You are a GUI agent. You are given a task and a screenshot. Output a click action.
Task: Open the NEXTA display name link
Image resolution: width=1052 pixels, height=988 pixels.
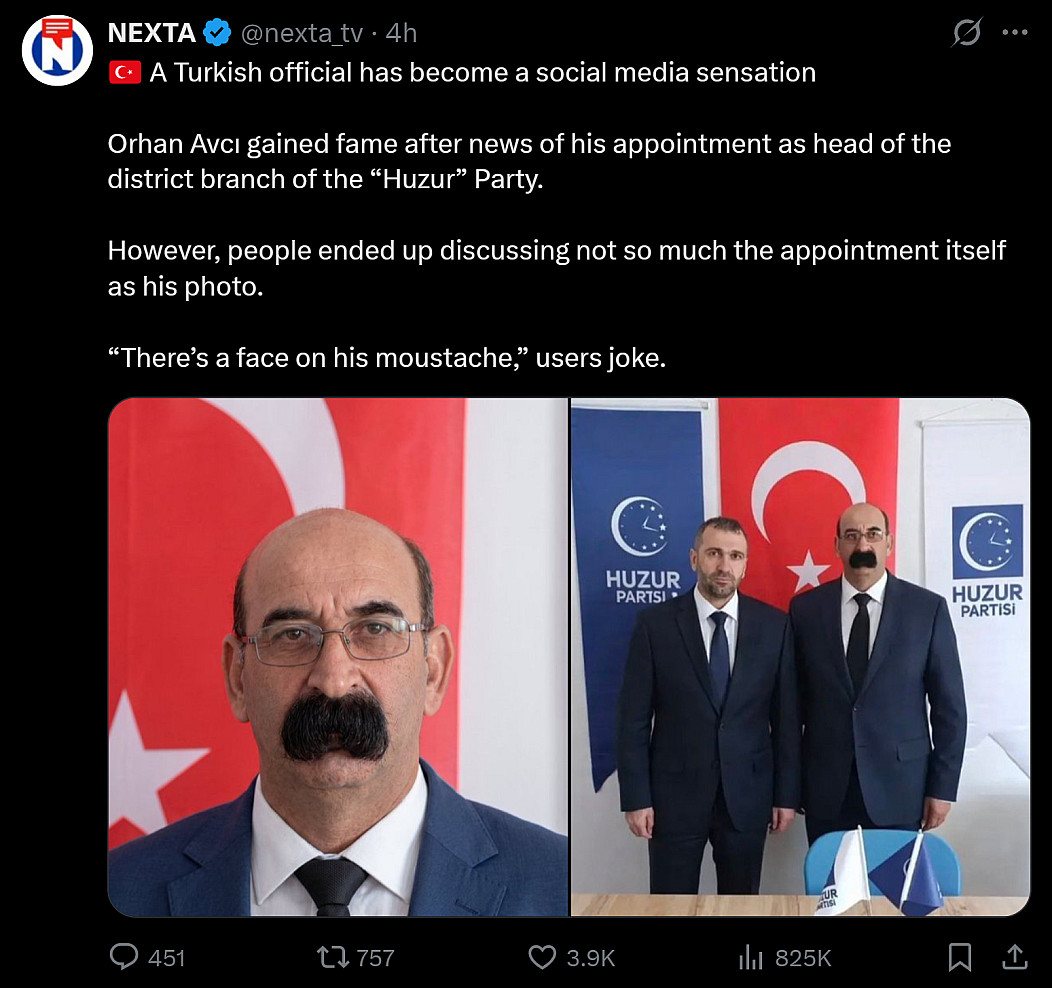coord(151,33)
